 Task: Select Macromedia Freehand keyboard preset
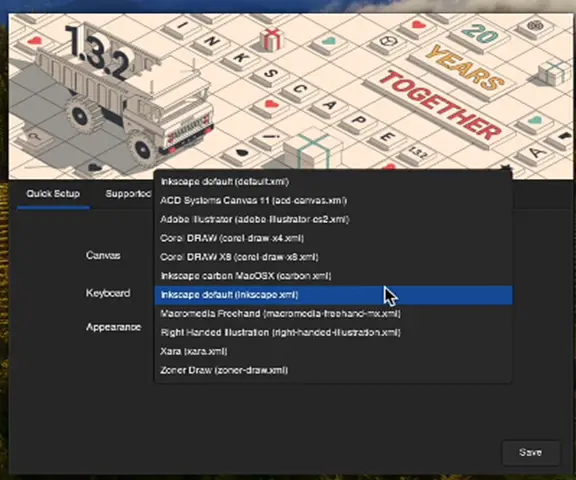[x=333, y=314]
